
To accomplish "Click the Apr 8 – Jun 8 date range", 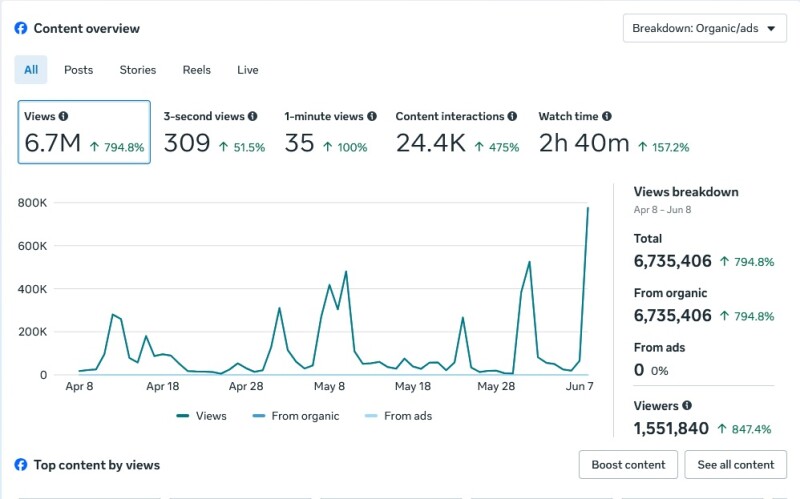I will click(x=662, y=210).
